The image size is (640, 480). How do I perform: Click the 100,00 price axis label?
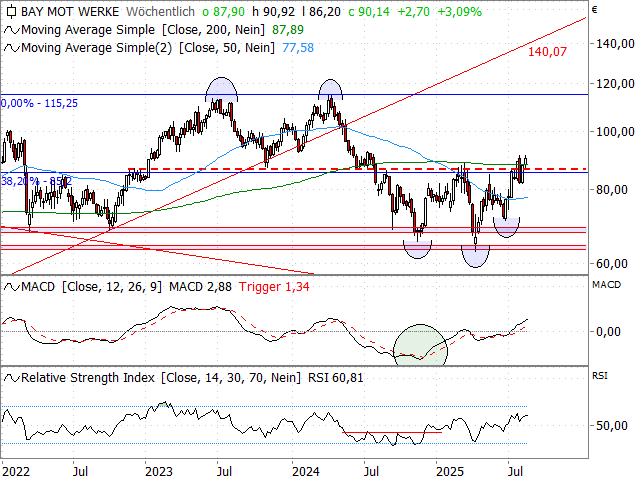(x=615, y=132)
